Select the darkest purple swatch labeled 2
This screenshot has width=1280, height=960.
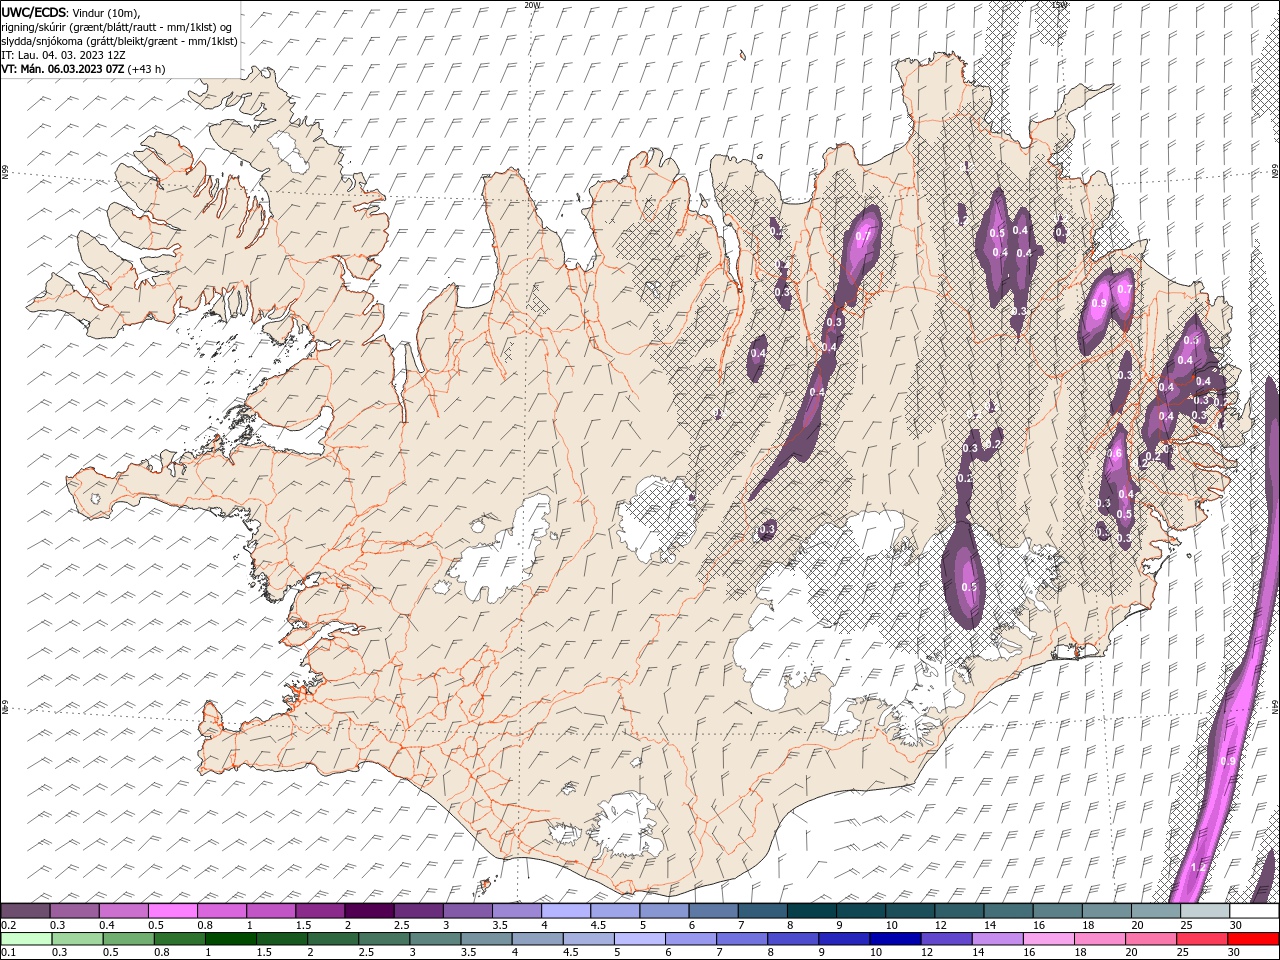pos(368,911)
